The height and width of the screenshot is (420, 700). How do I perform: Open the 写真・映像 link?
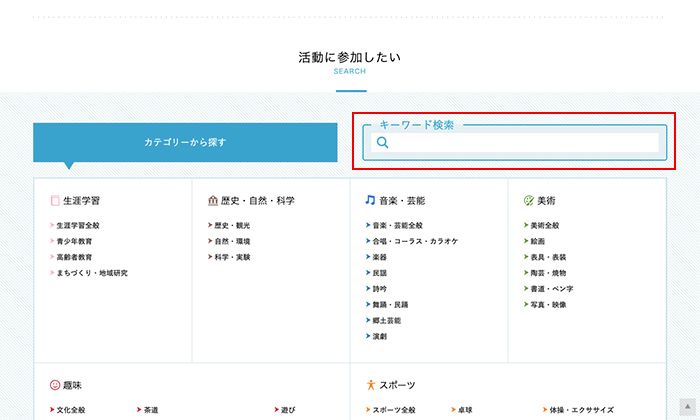tap(548, 305)
